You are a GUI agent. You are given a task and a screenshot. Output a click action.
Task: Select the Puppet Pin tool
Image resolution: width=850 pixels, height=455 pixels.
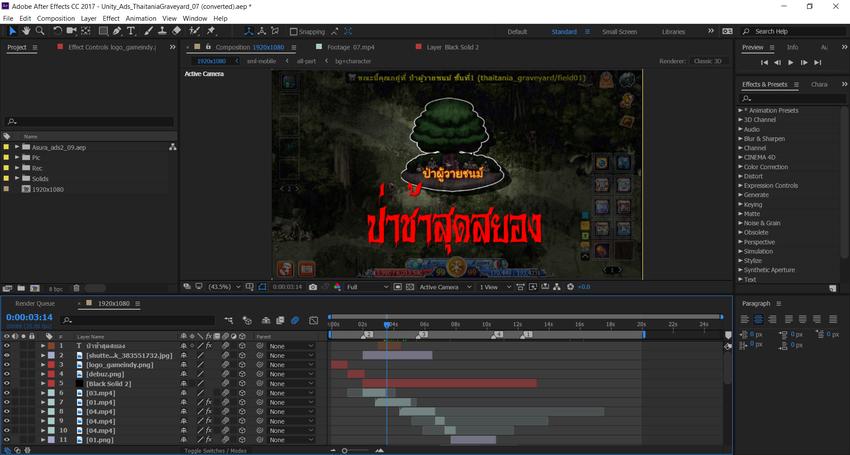tap(211, 31)
